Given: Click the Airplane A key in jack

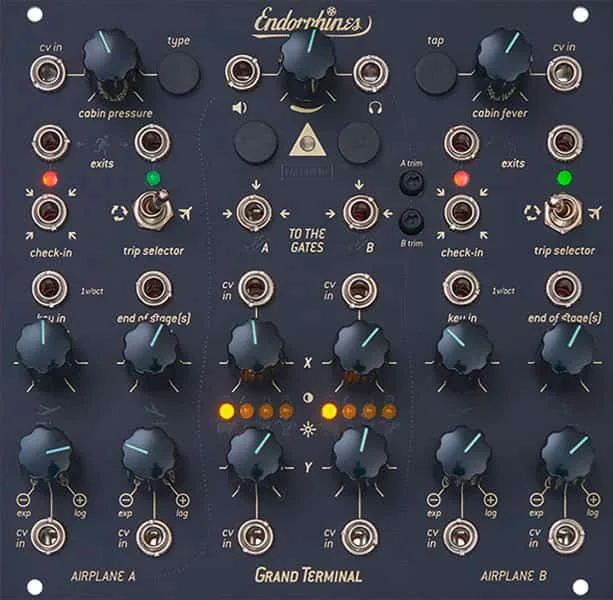Looking at the screenshot, I should 50,288.
